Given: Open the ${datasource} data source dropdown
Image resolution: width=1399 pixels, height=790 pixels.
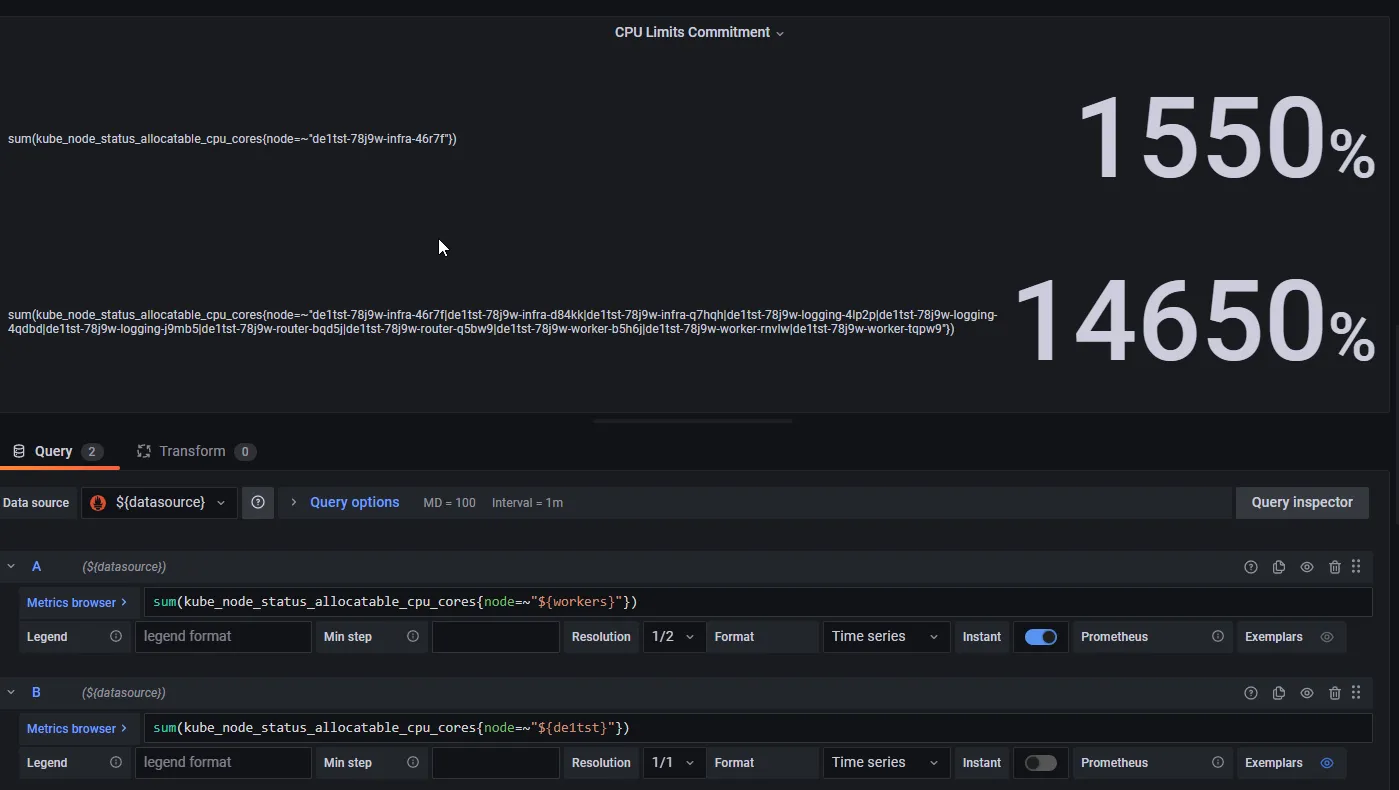Looking at the screenshot, I should coord(160,502).
